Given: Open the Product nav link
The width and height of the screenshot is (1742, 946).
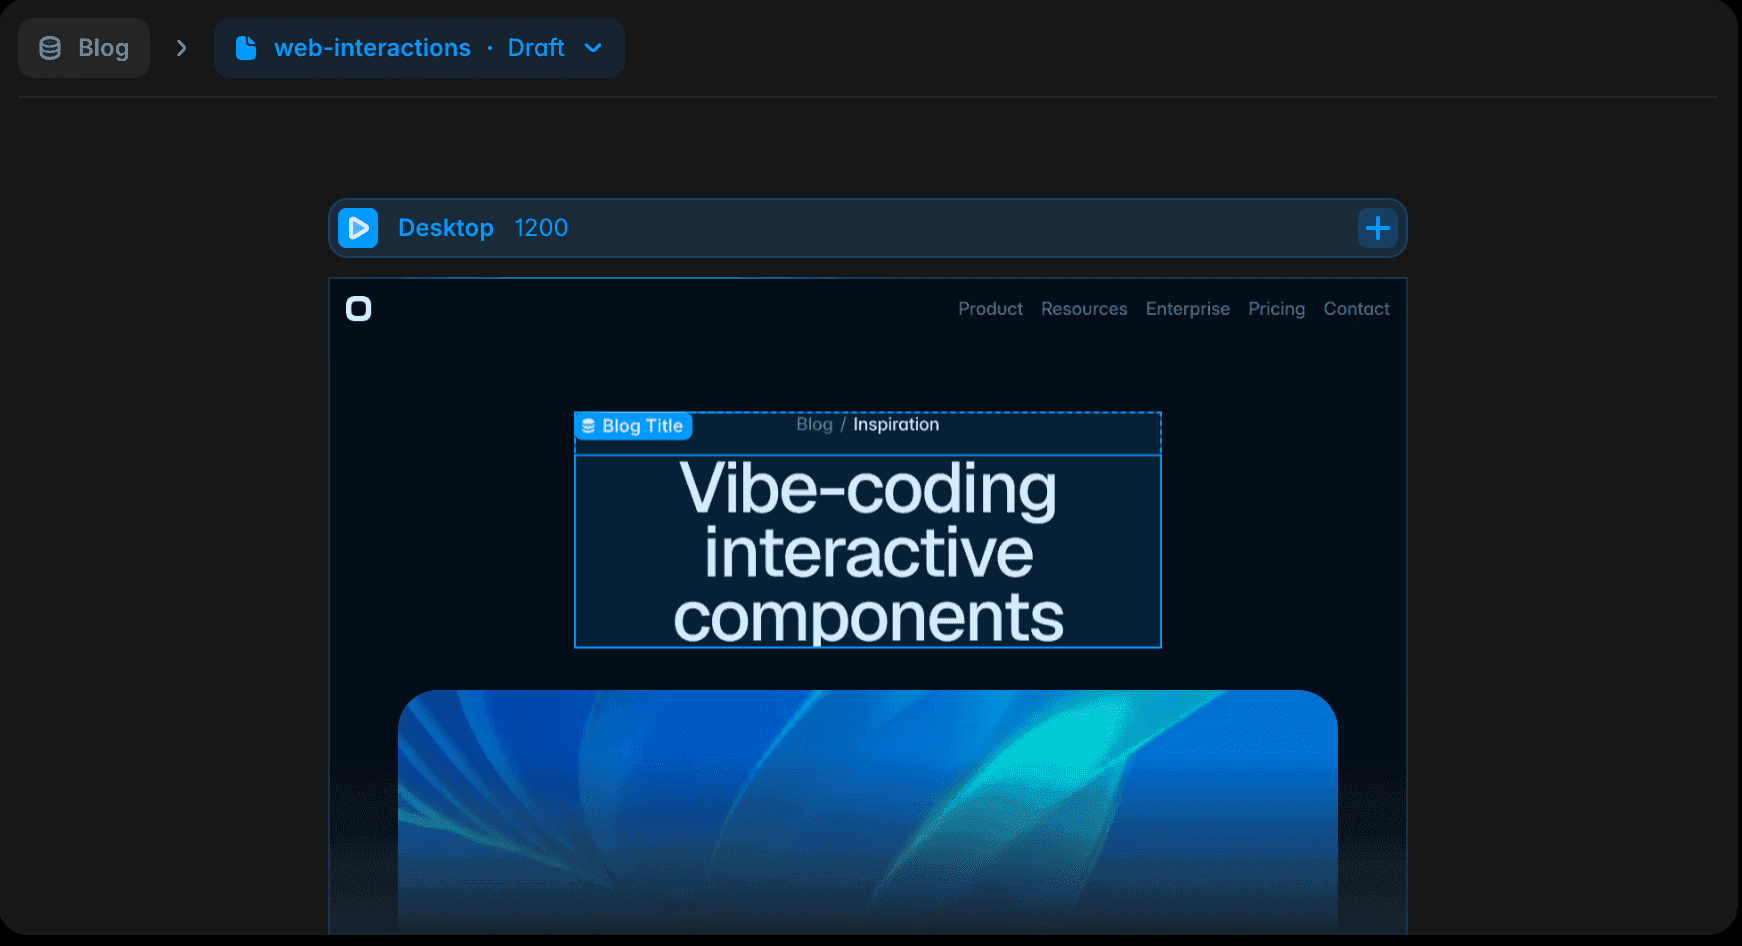Looking at the screenshot, I should pos(990,309).
